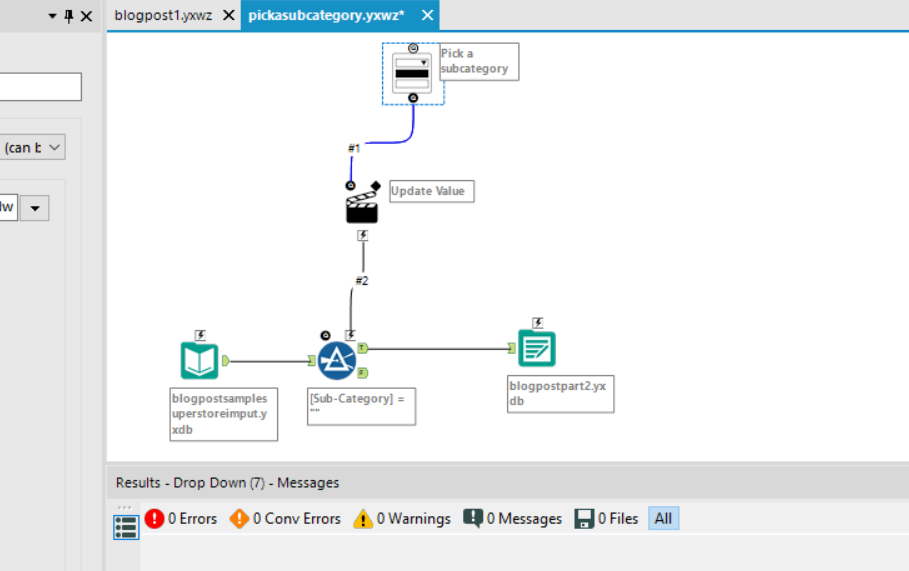This screenshot has width=909, height=571.
Task: Select the Output Data tool icon
Action: (537, 348)
